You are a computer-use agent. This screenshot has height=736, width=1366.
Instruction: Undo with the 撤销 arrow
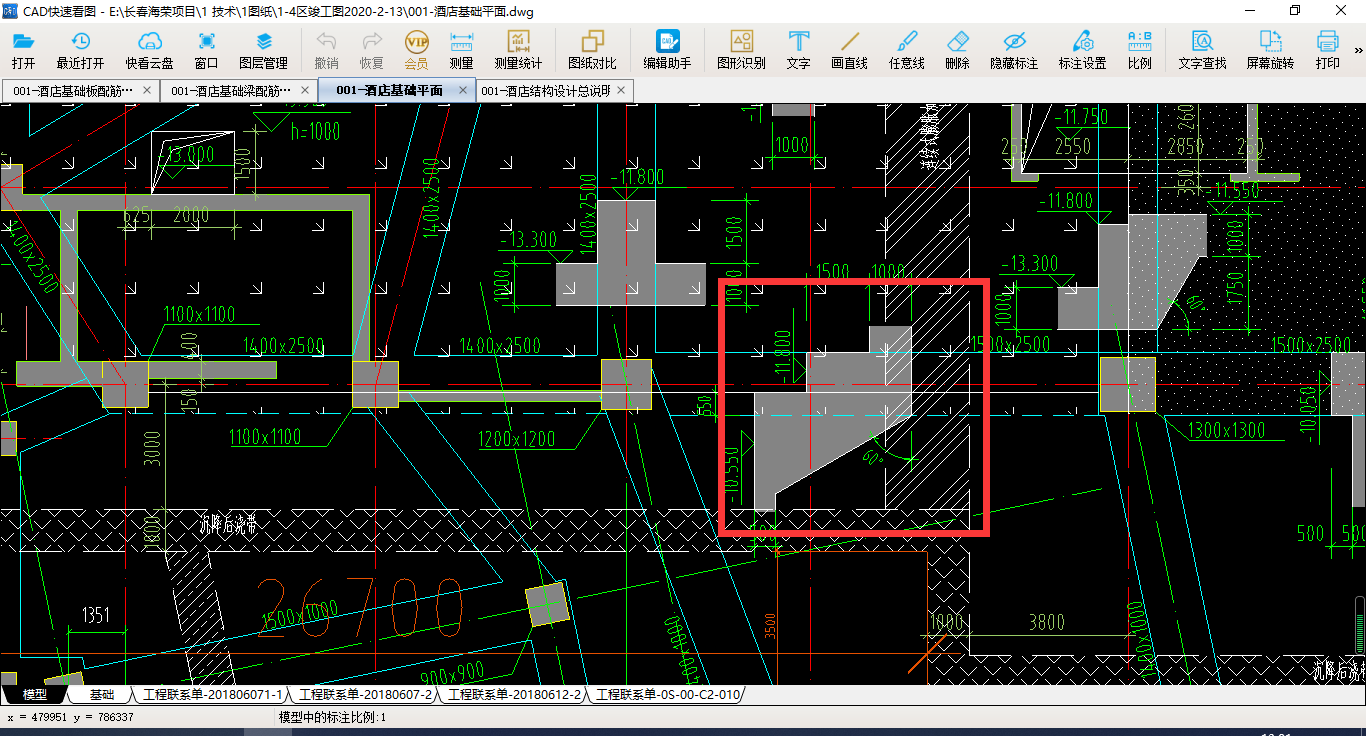[x=326, y=50]
